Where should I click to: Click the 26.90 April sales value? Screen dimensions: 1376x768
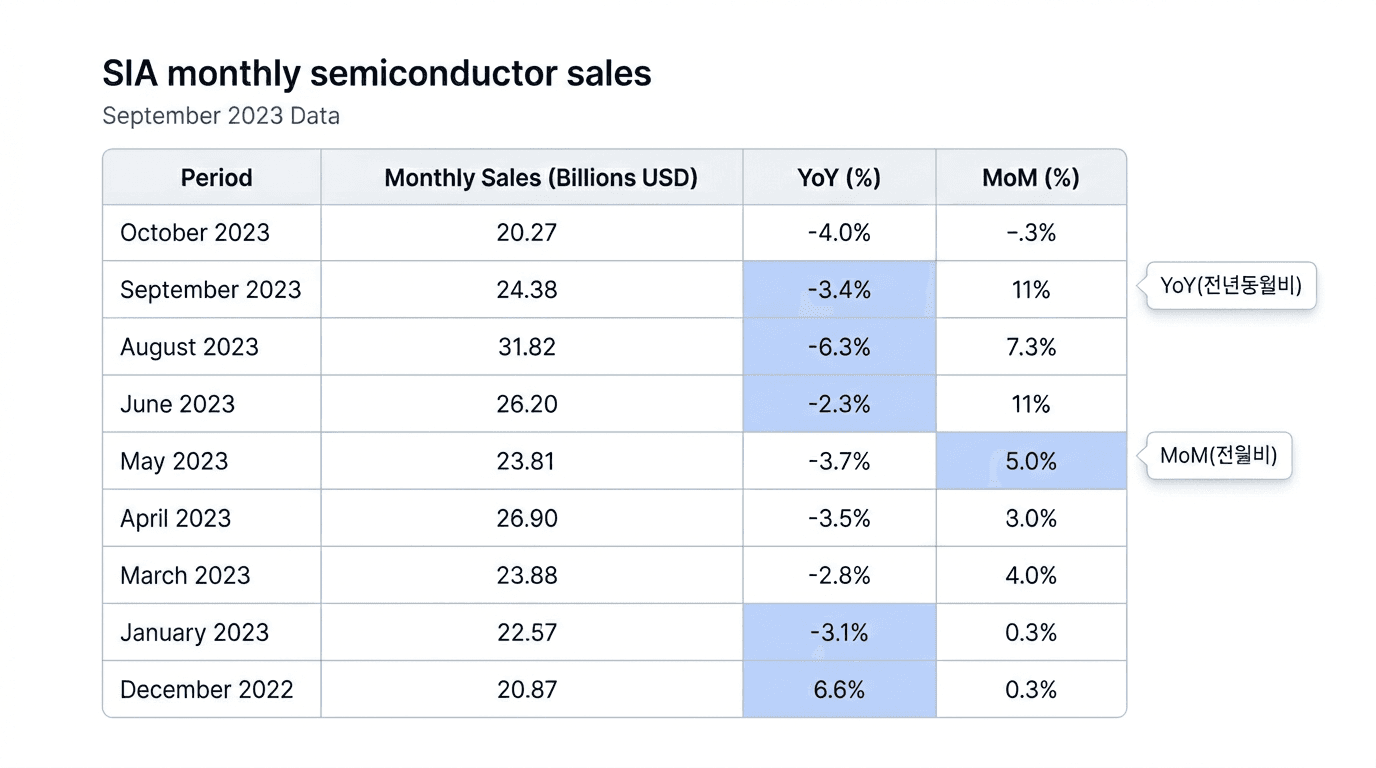[526, 519]
